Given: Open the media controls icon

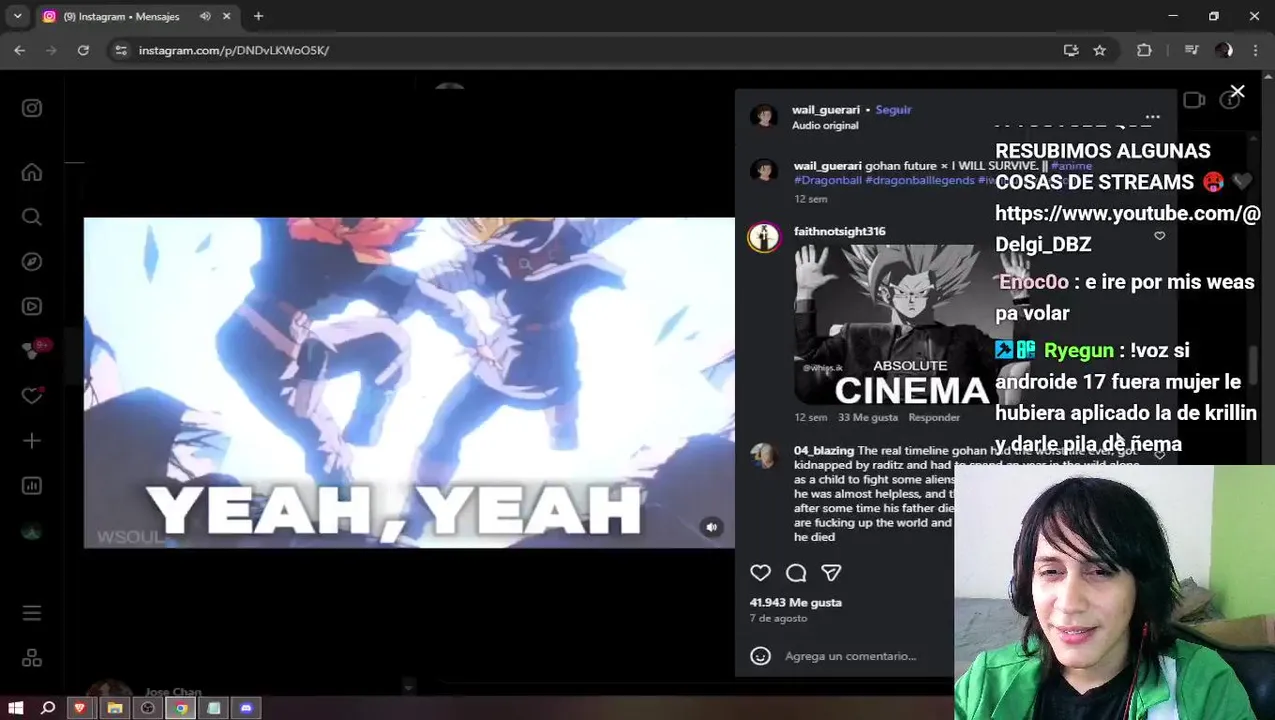Looking at the screenshot, I should coord(1191,50).
